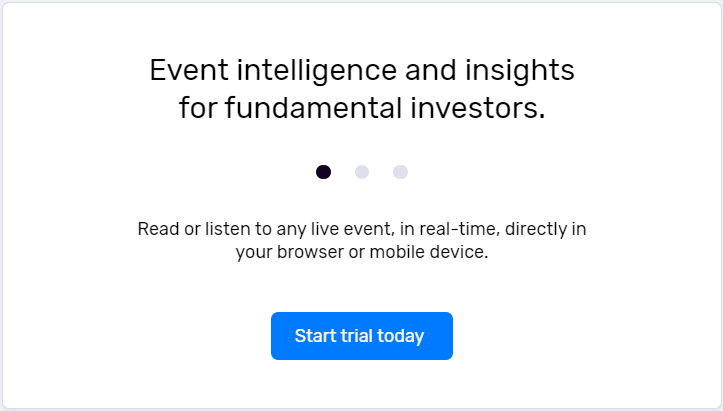The width and height of the screenshot is (723, 411).
Task: Click the word 'intelligence' in the headline
Action: click(317, 71)
